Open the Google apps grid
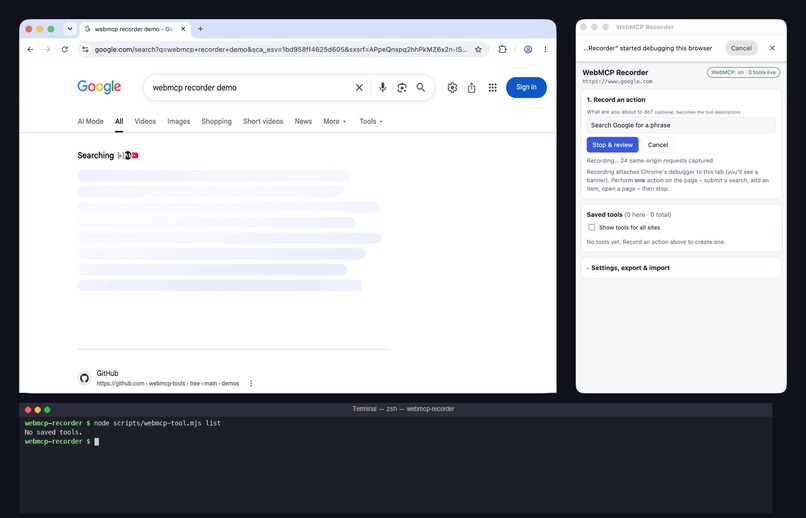 [x=492, y=87]
